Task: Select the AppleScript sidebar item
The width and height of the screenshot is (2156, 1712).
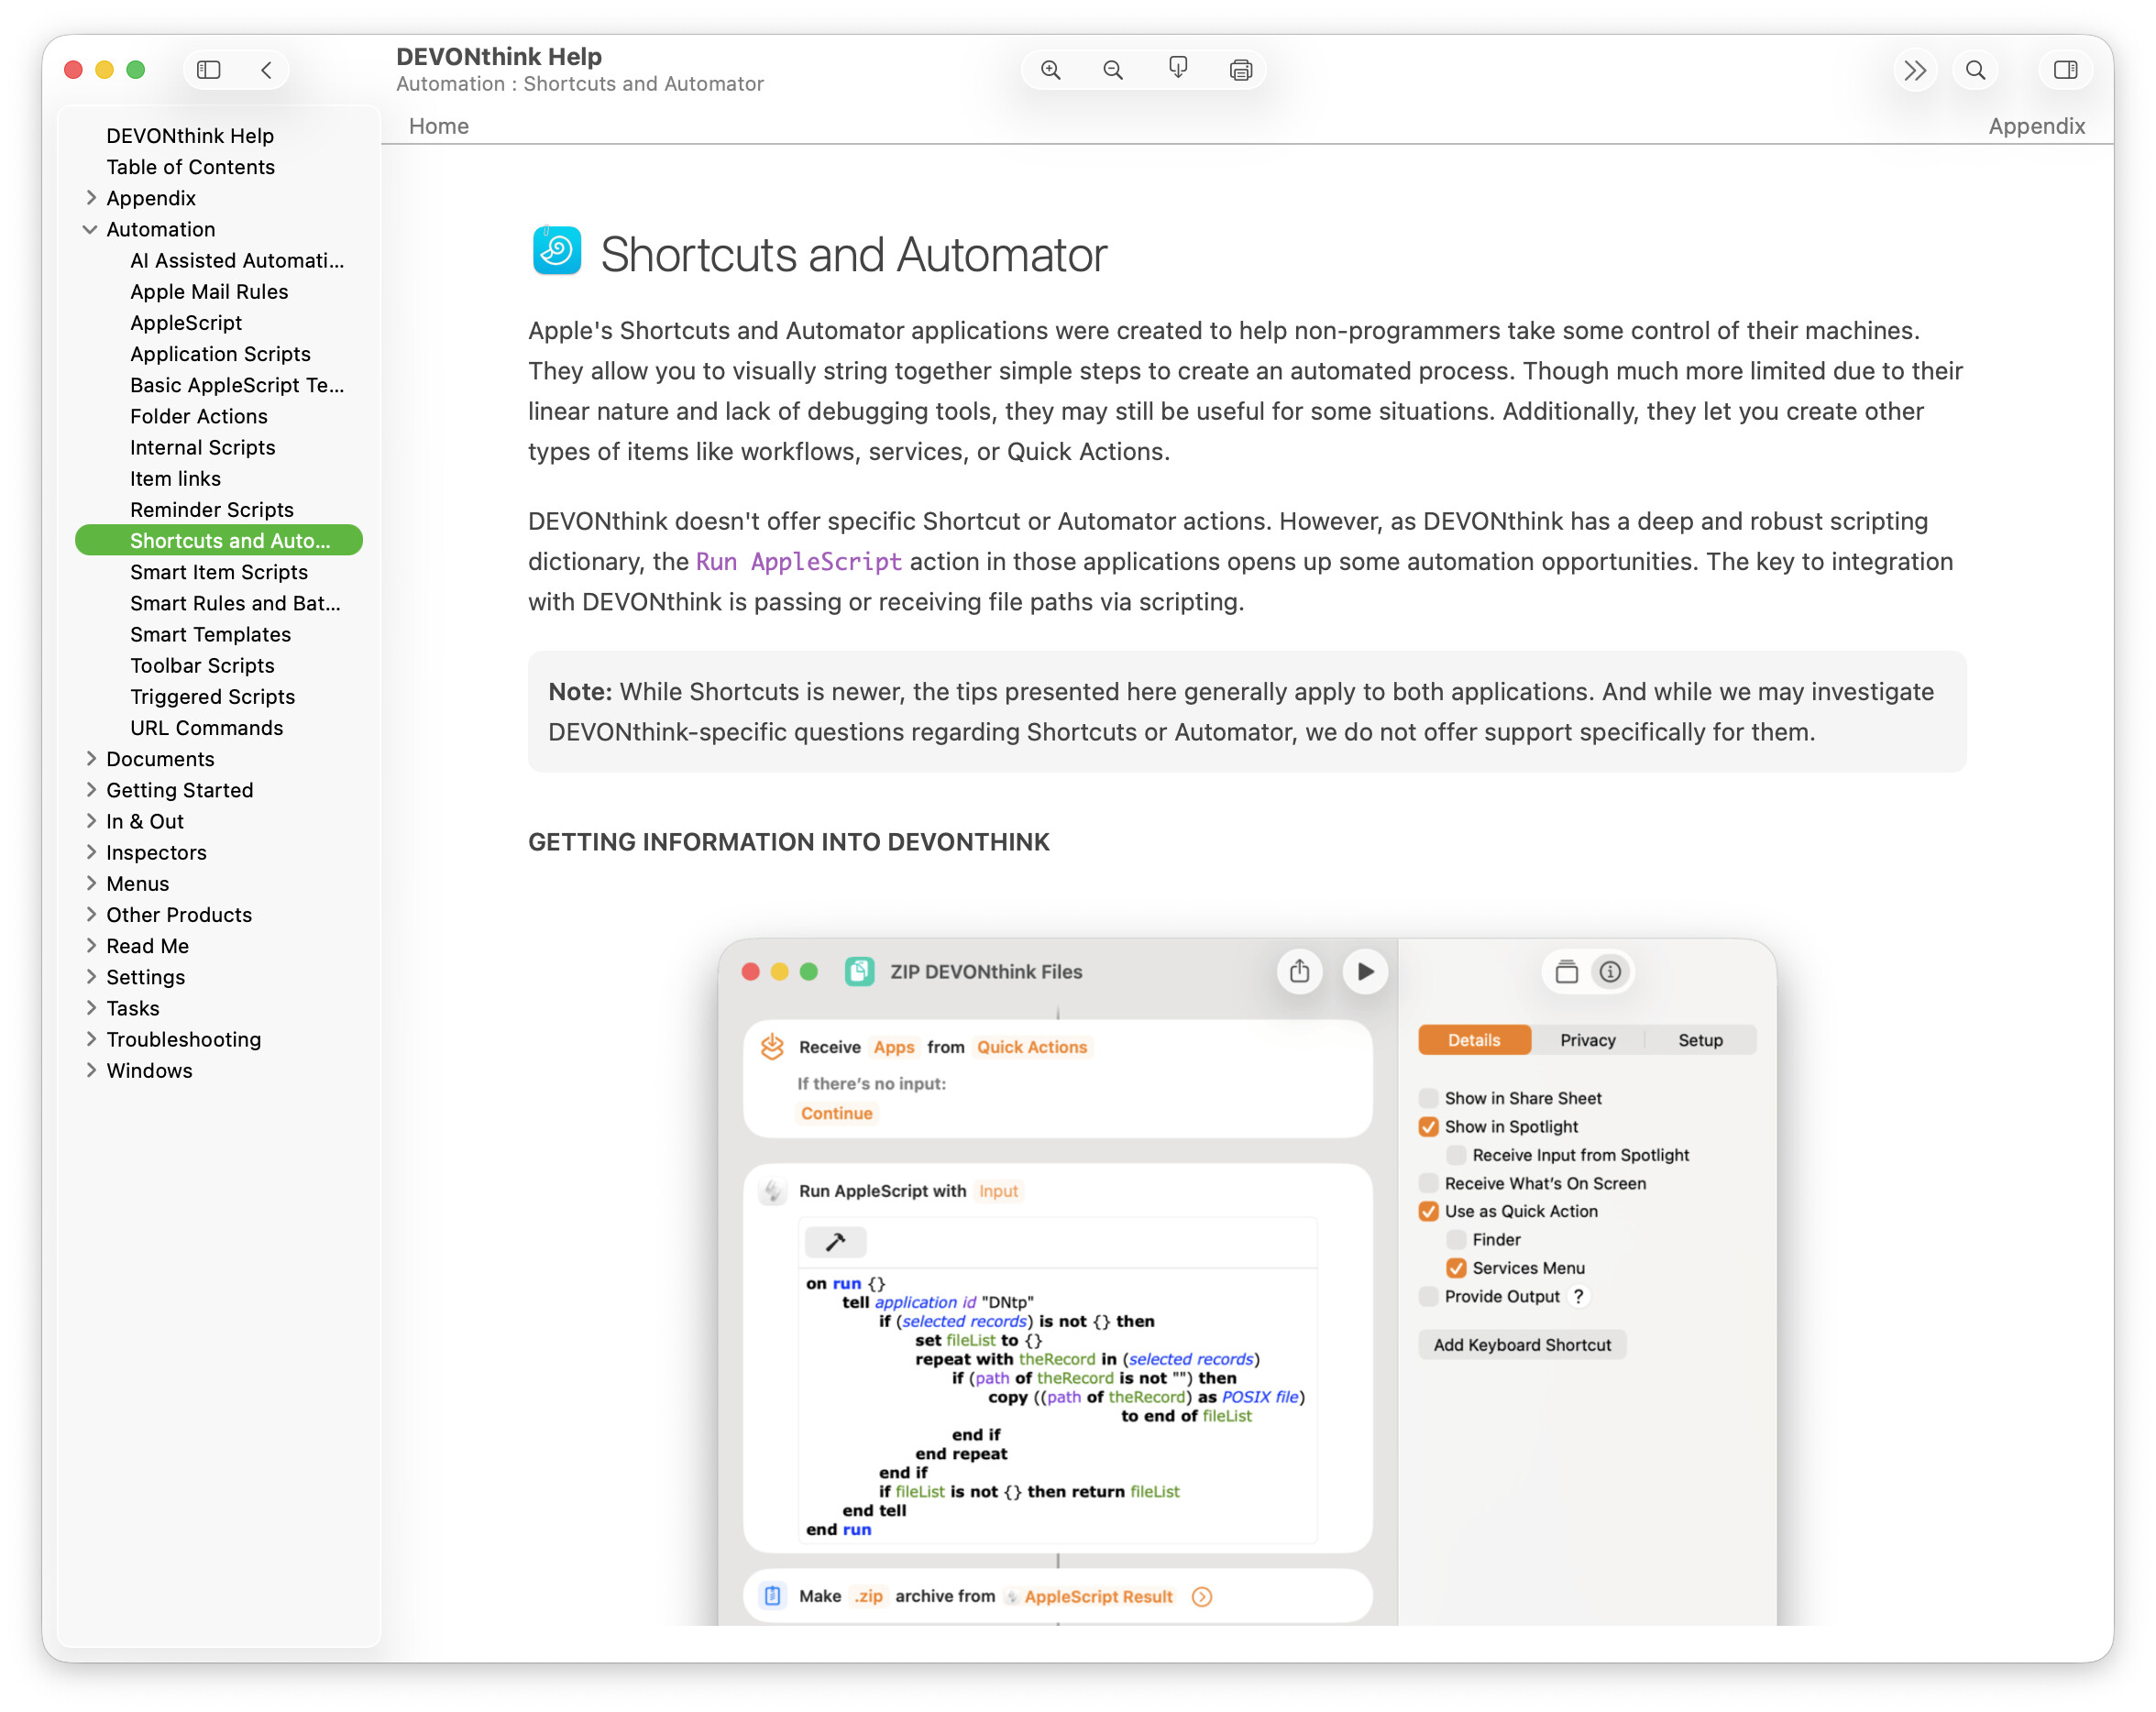Action: point(186,323)
